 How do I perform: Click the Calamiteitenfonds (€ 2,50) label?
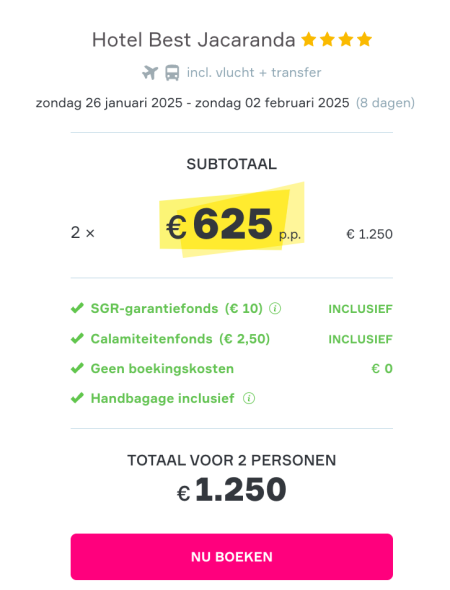[x=180, y=339]
